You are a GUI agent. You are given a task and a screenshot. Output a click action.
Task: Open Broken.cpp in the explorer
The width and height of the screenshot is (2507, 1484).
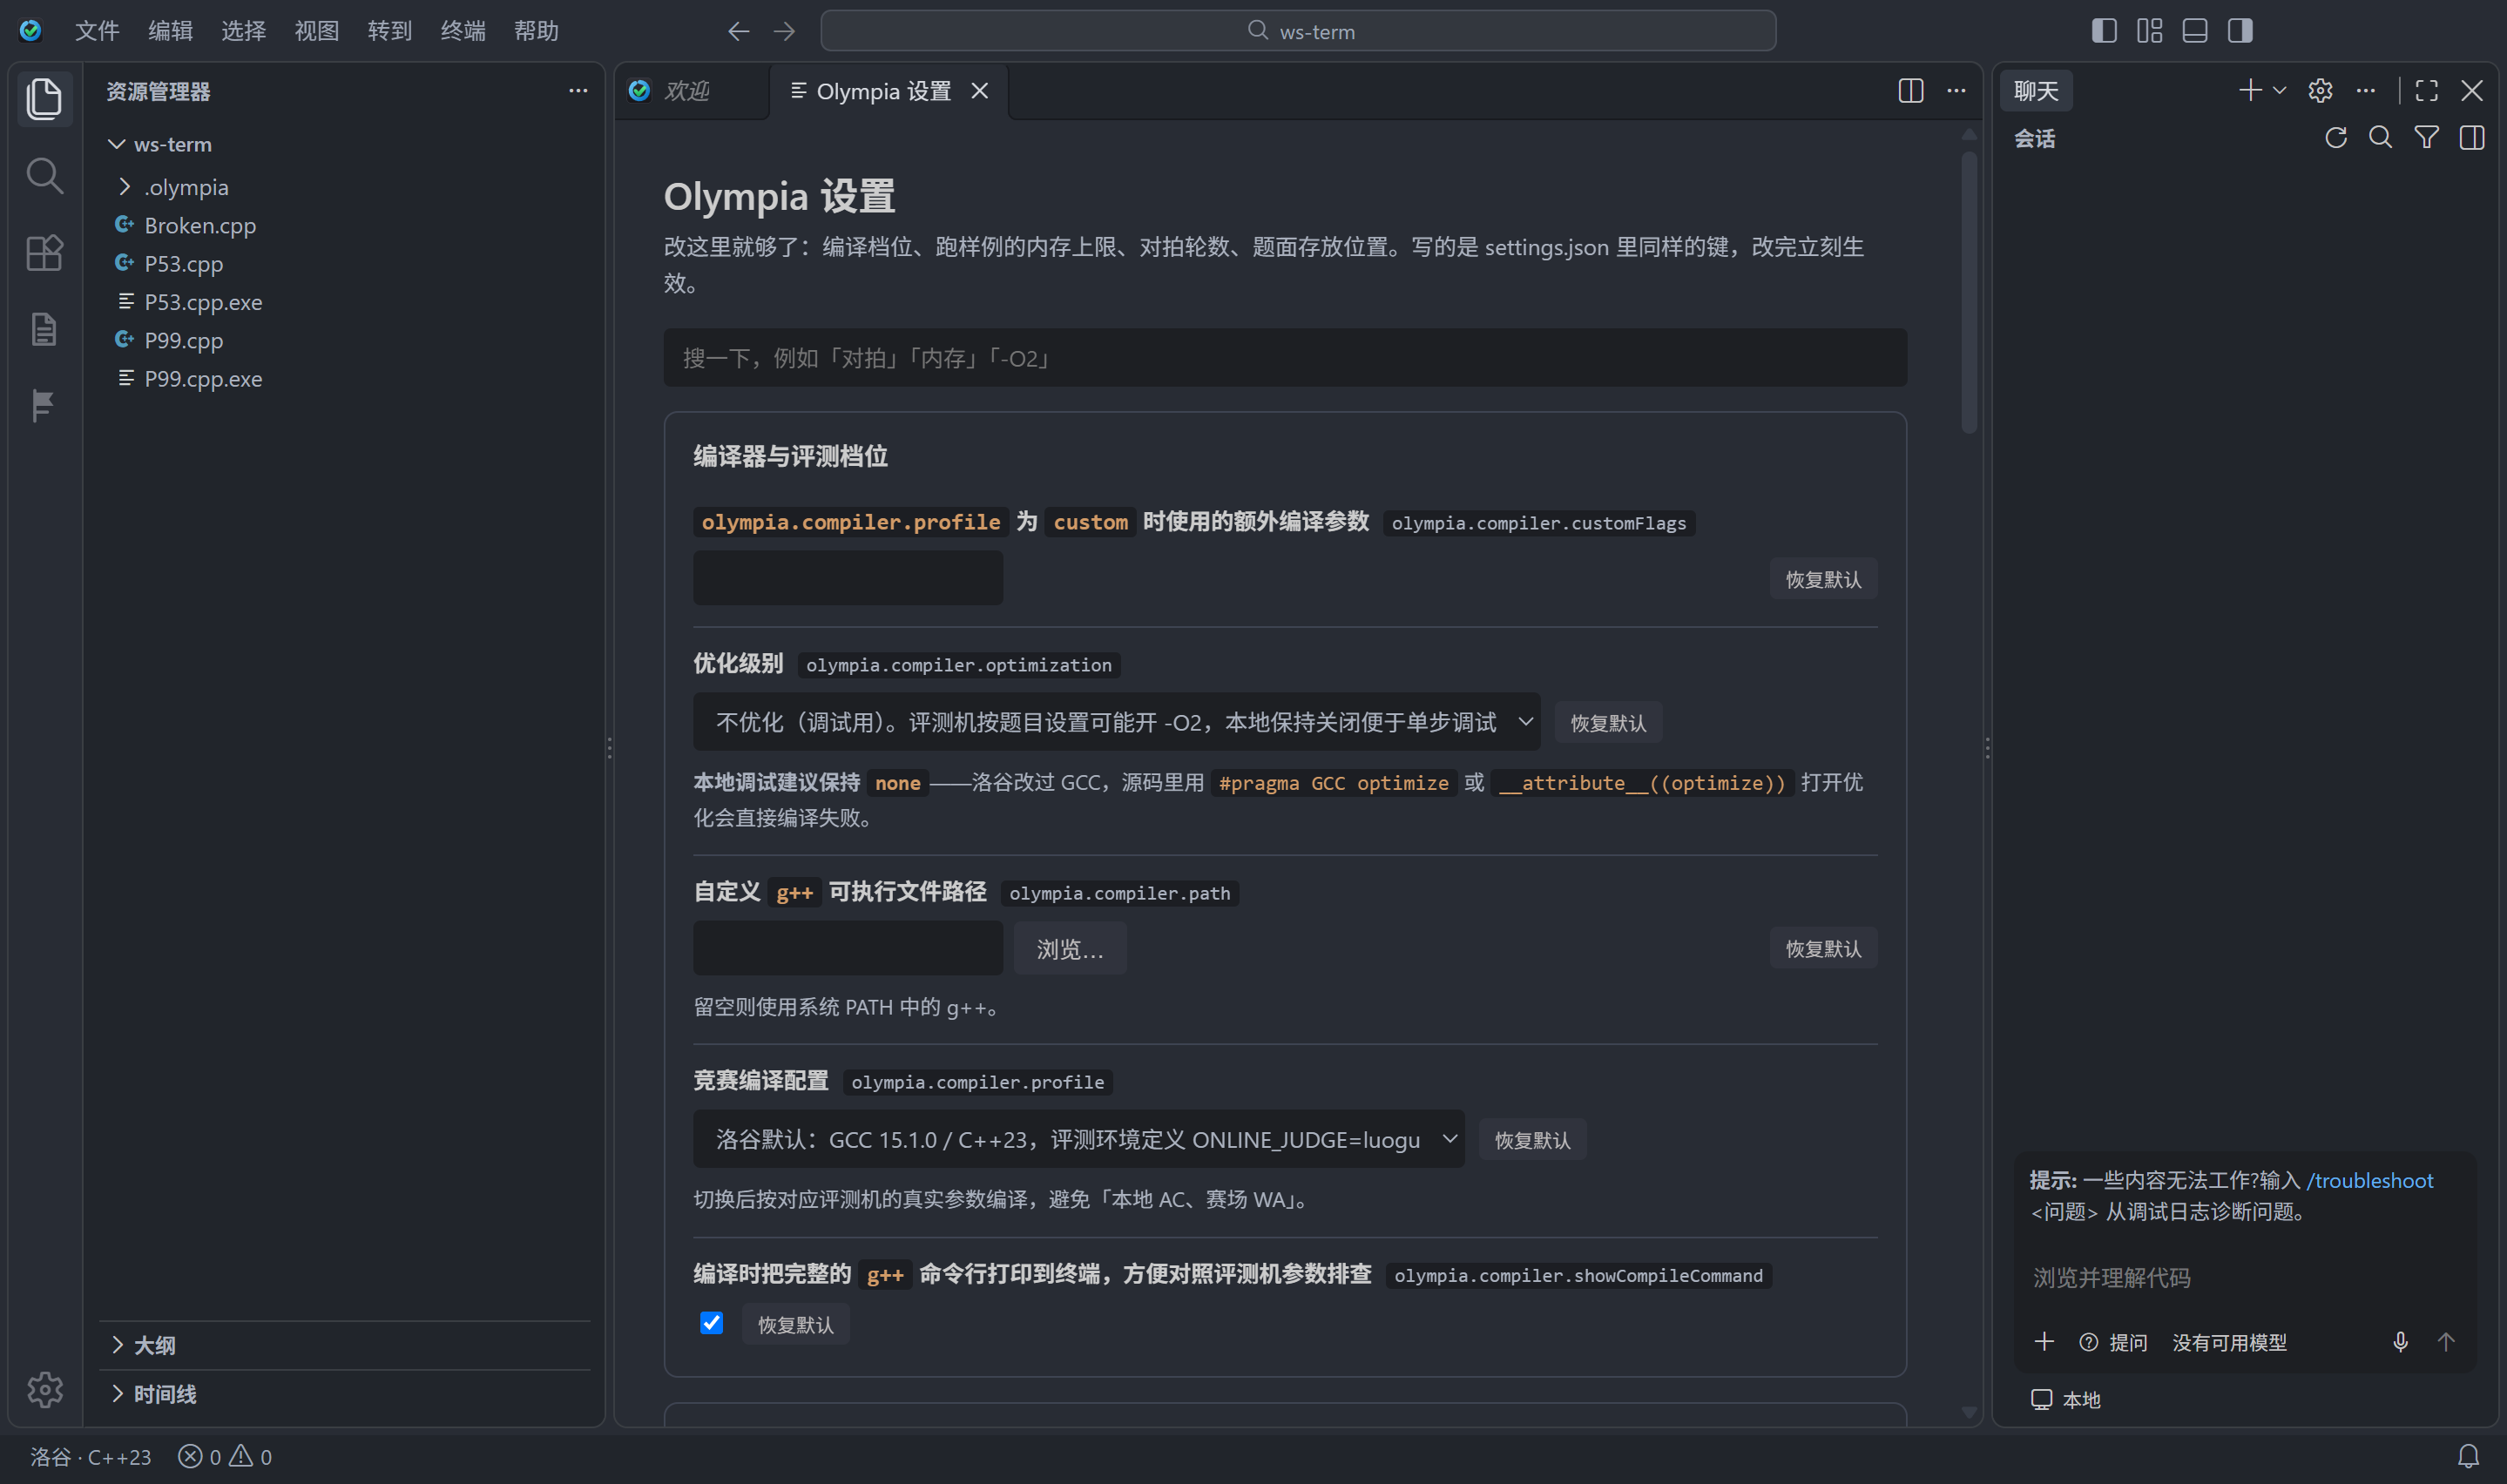pos(345,225)
